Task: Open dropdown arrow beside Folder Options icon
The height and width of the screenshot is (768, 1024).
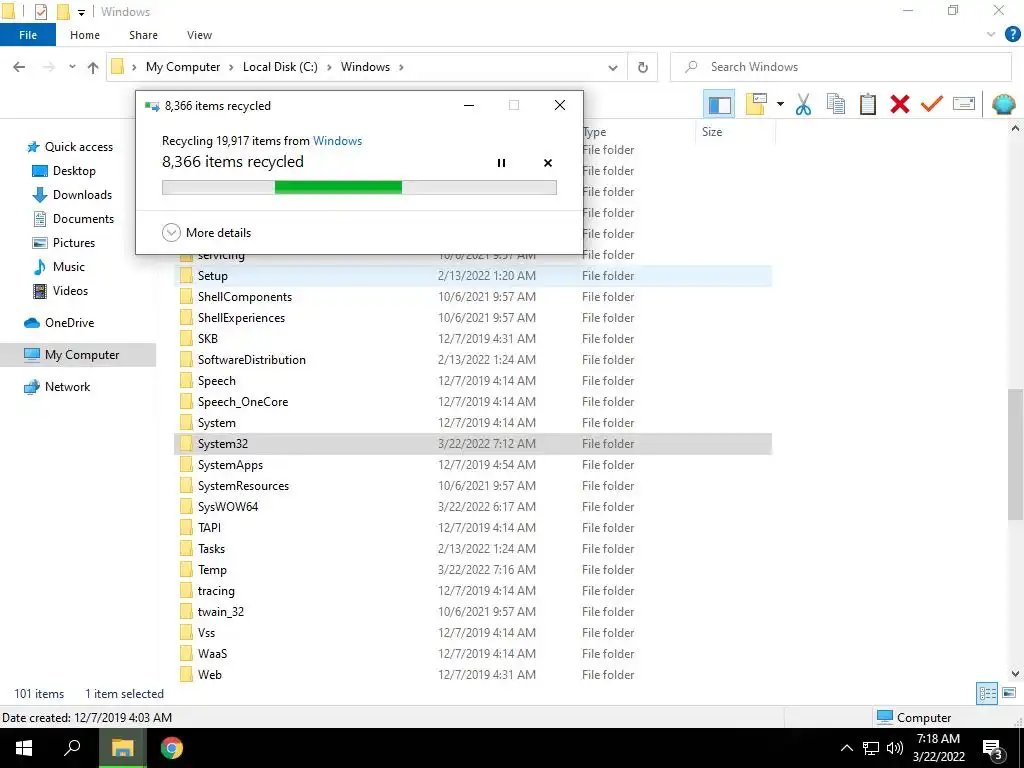Action: click(x=780, y=104)
